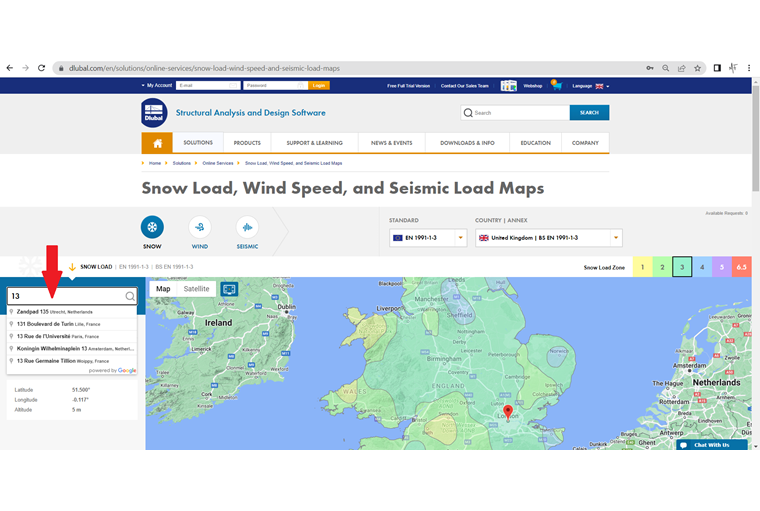Click the browser address bar URL
The height and width of the screenshot is (511, 760).
pyautogui.click(x=204, y=68)
